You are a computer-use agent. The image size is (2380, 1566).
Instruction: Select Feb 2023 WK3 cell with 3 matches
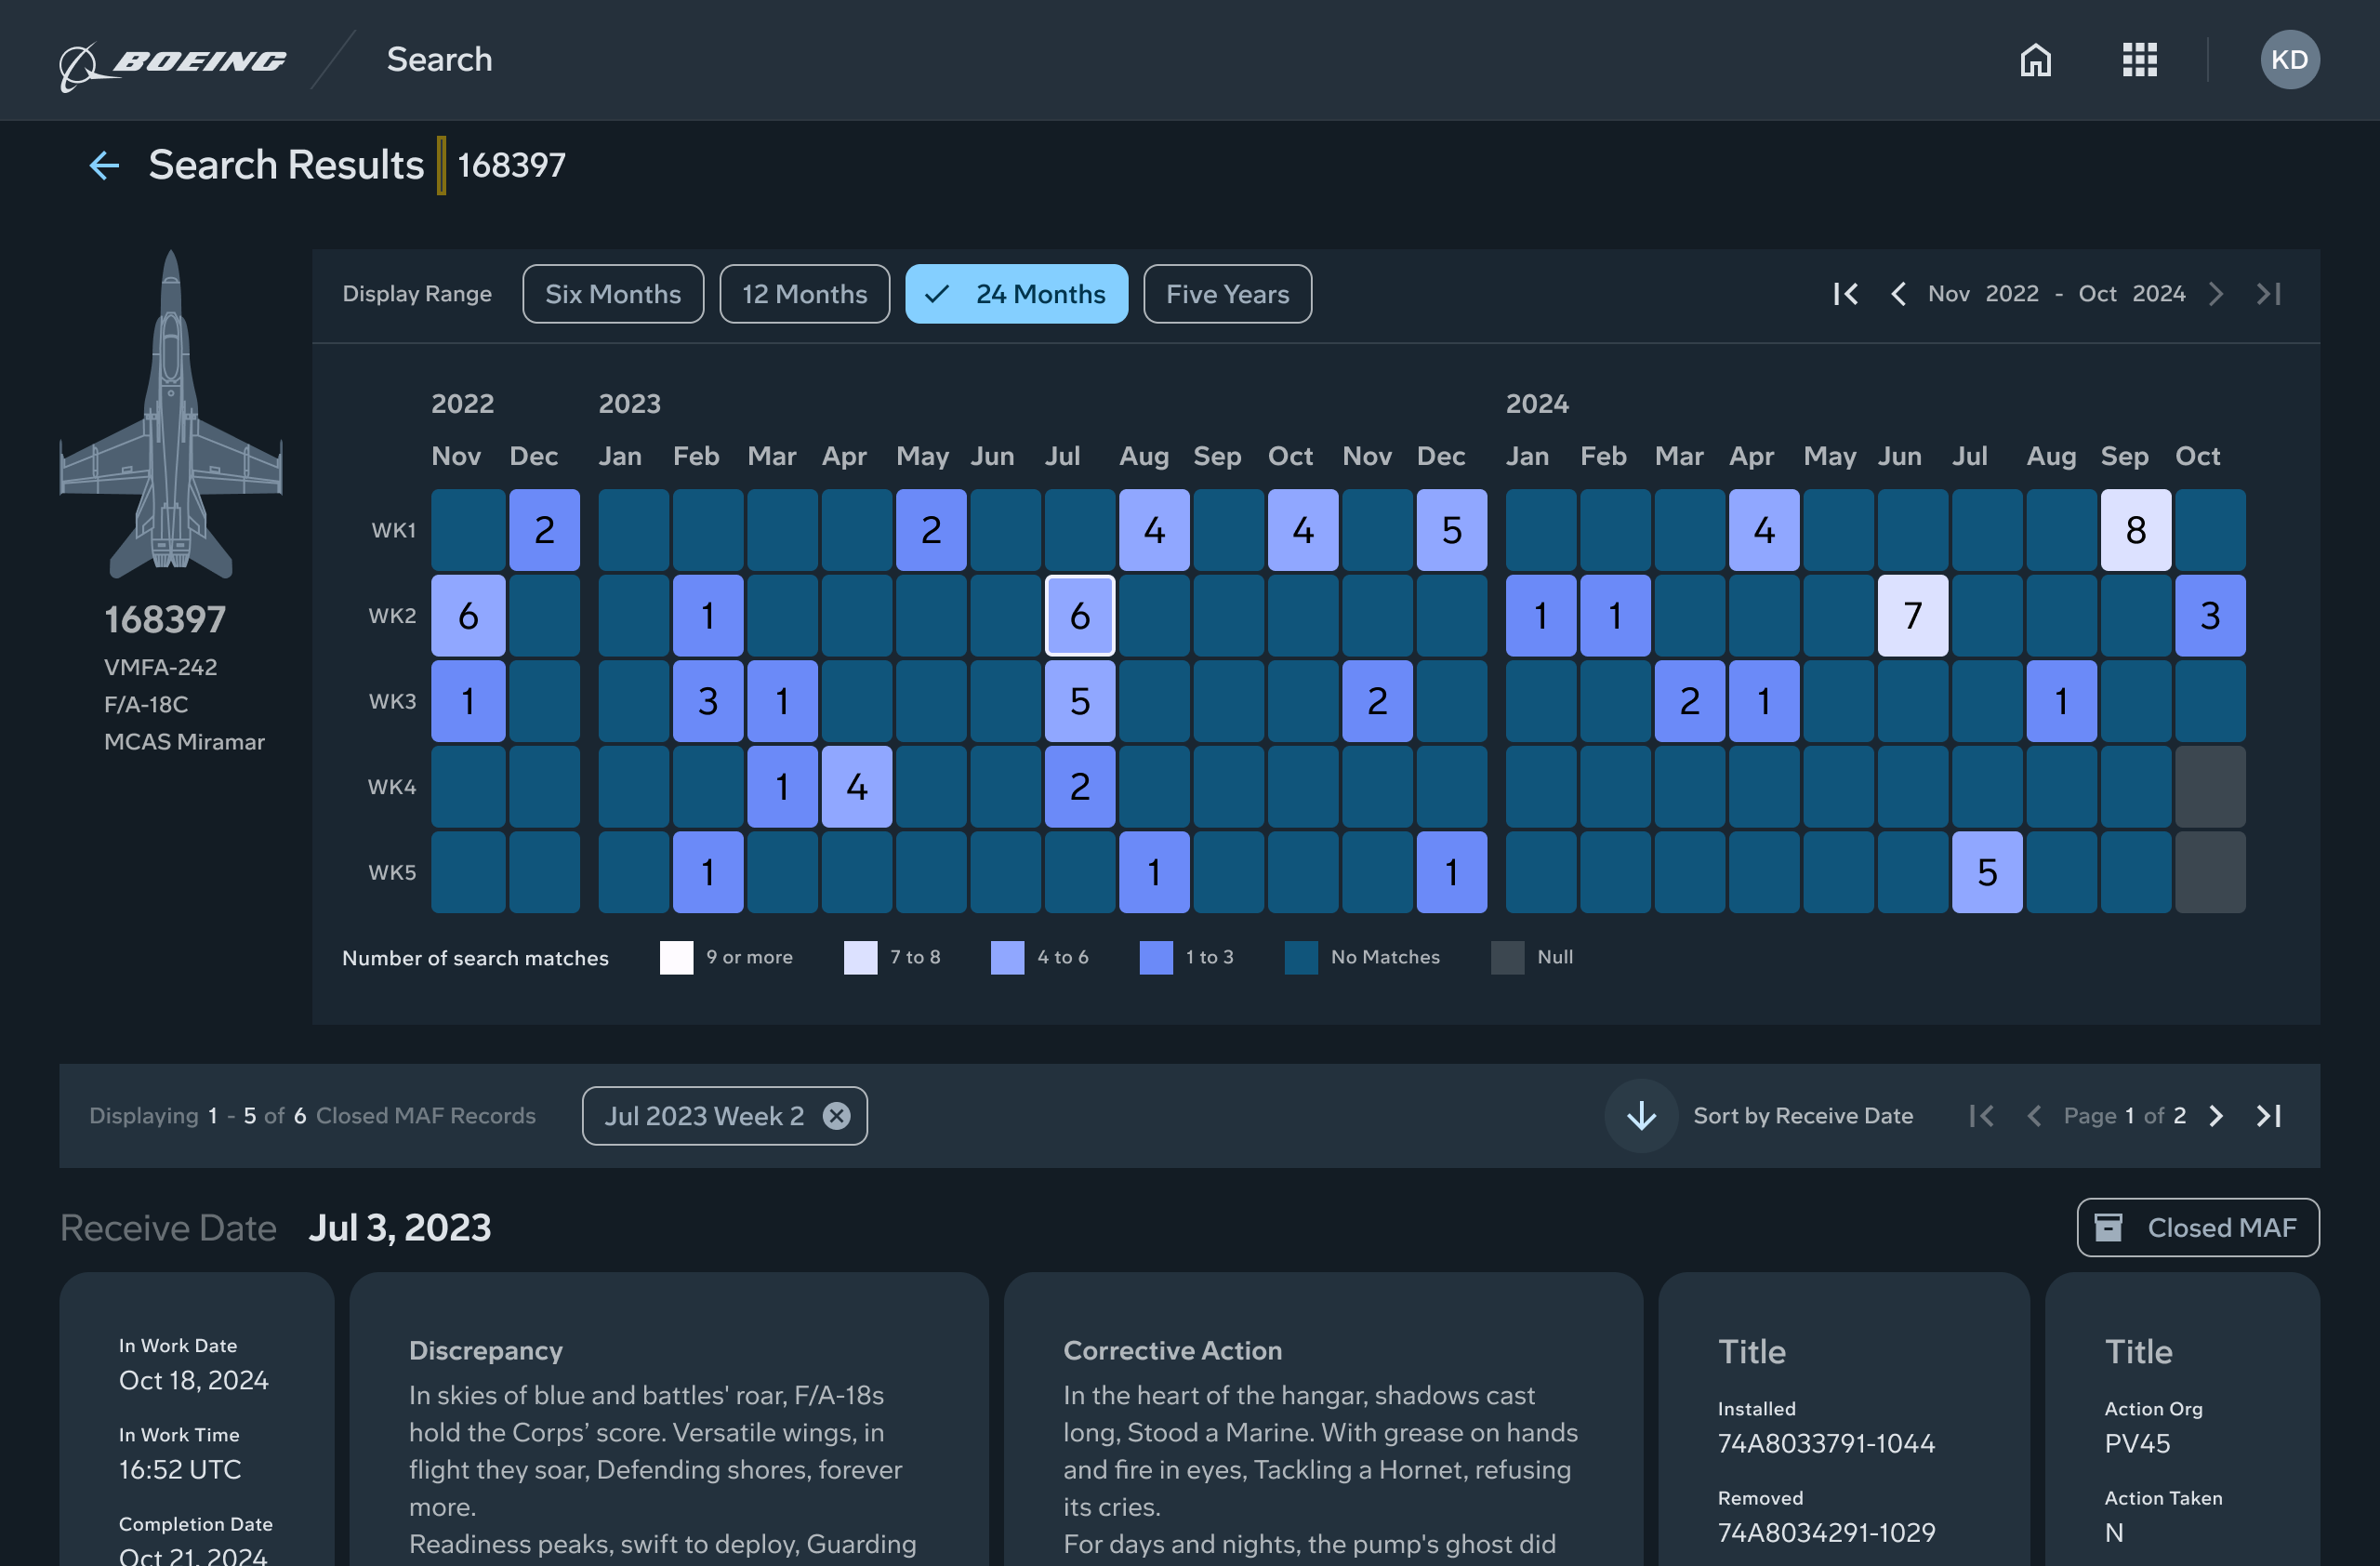pos(707,701)
